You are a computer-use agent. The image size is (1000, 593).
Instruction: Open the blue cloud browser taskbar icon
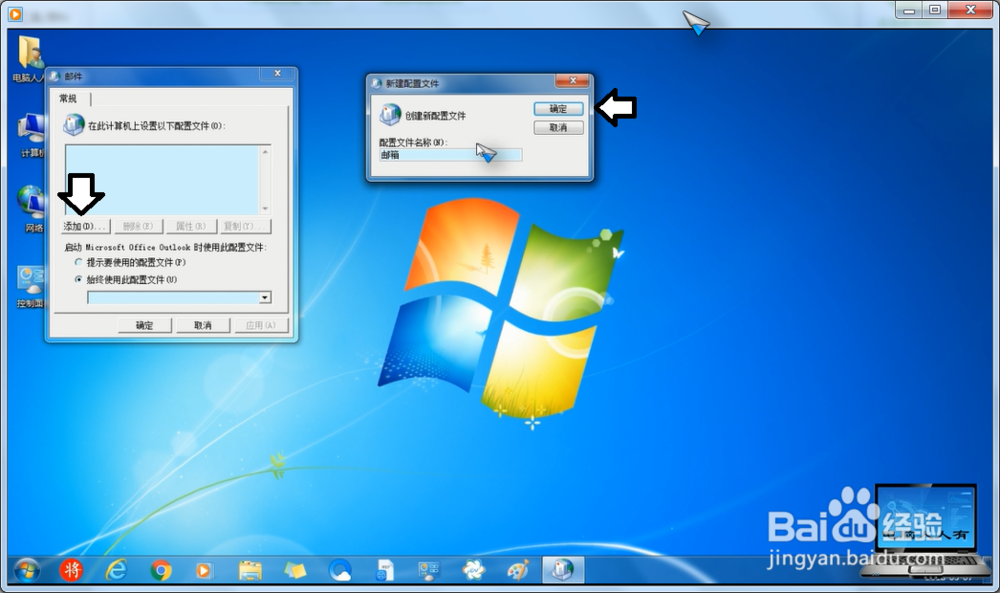point(340,570)
